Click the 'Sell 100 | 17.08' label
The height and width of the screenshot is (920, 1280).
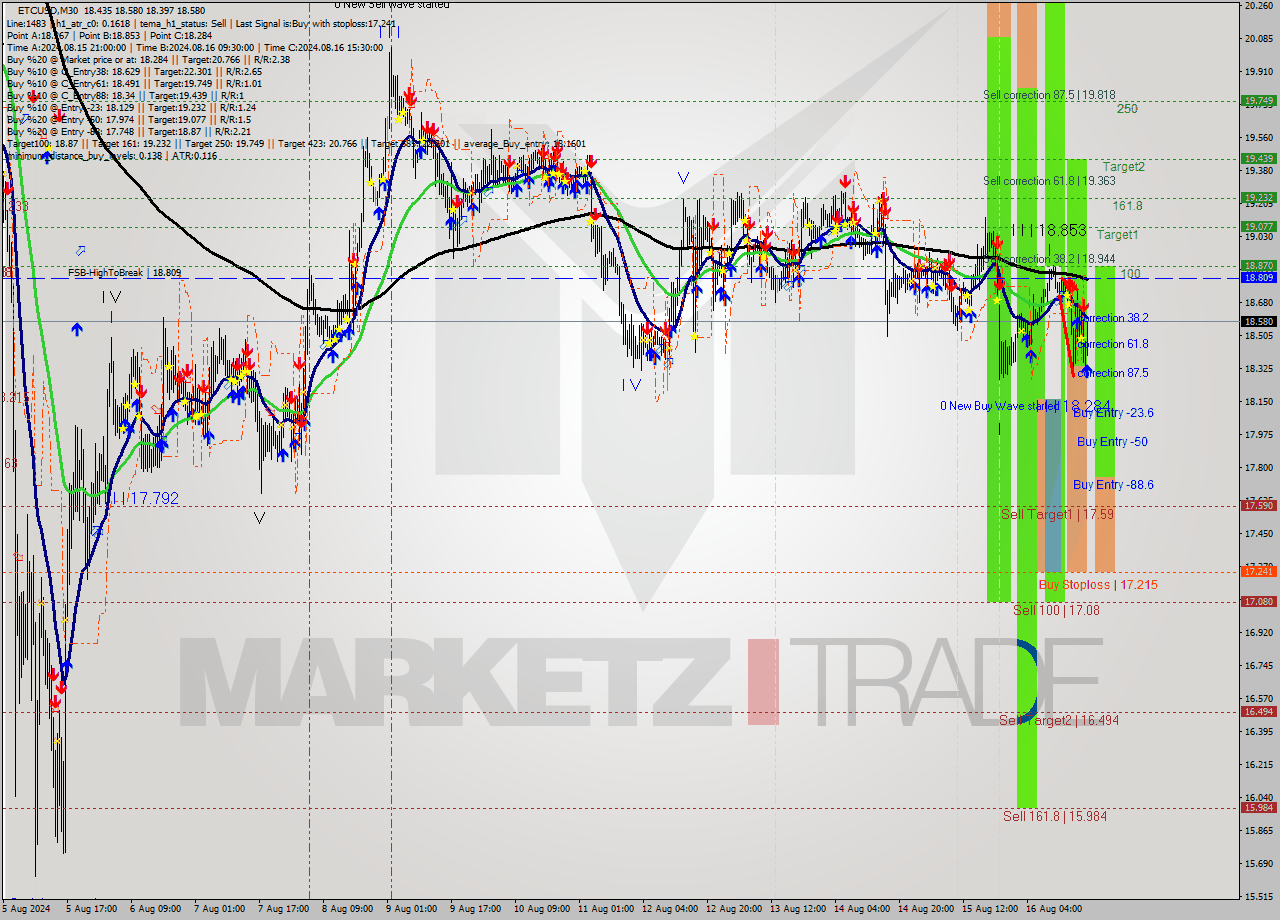[x=1056, y=610]
